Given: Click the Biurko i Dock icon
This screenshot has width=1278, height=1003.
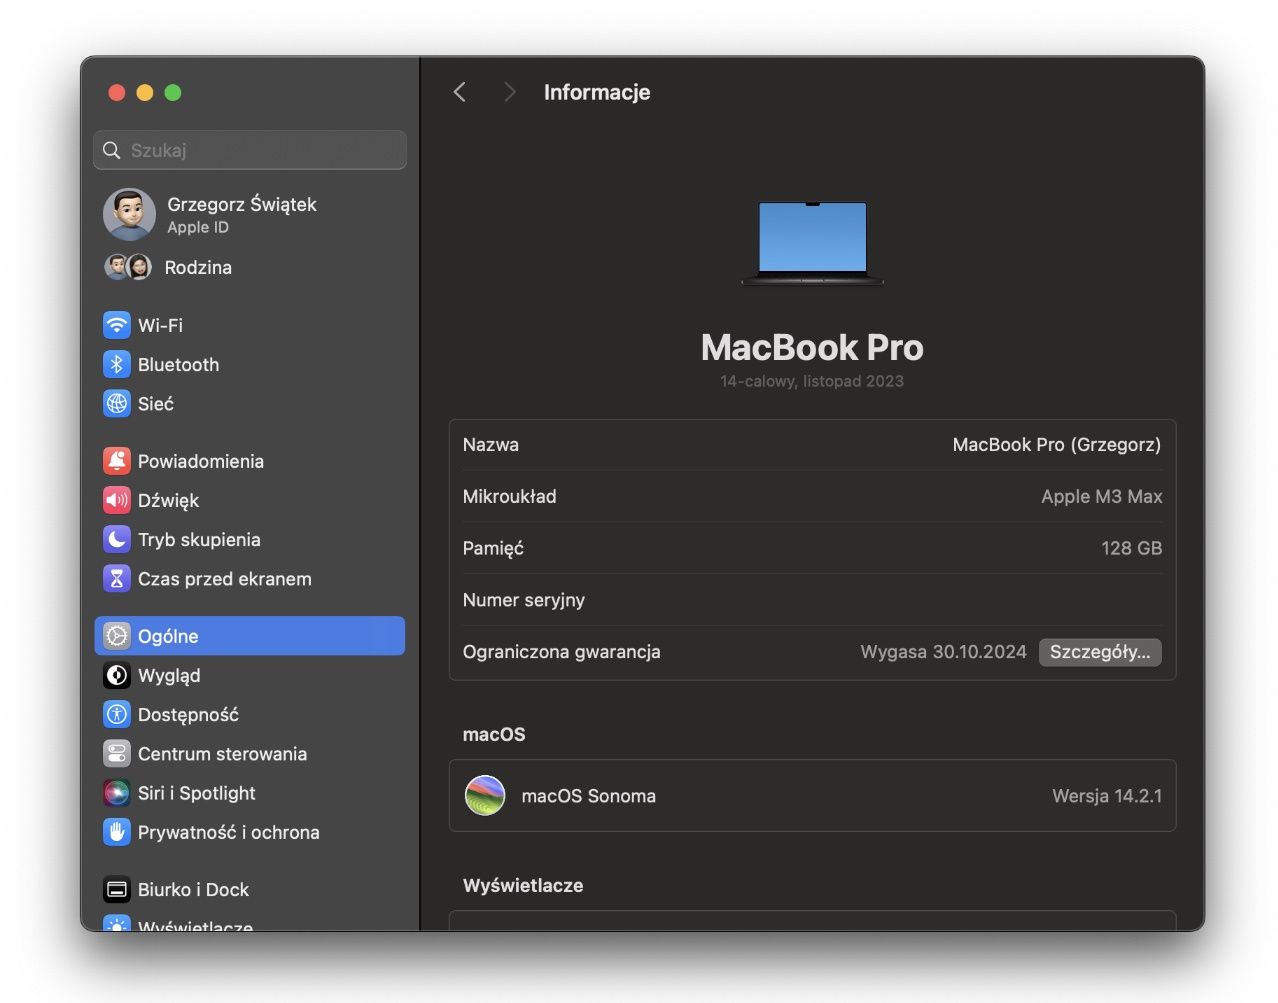Looking at the screenshot, I should pos(117,889).
